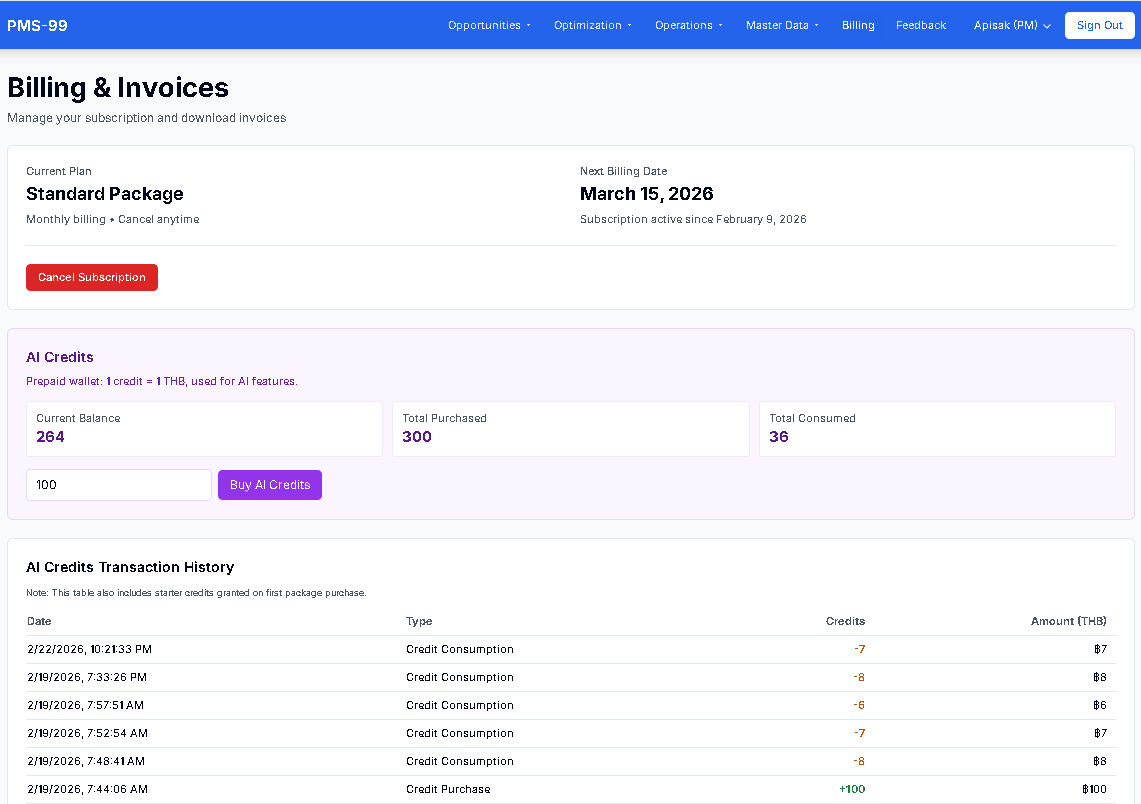
Task: Click the Date column header
Action: click(39, 621)
